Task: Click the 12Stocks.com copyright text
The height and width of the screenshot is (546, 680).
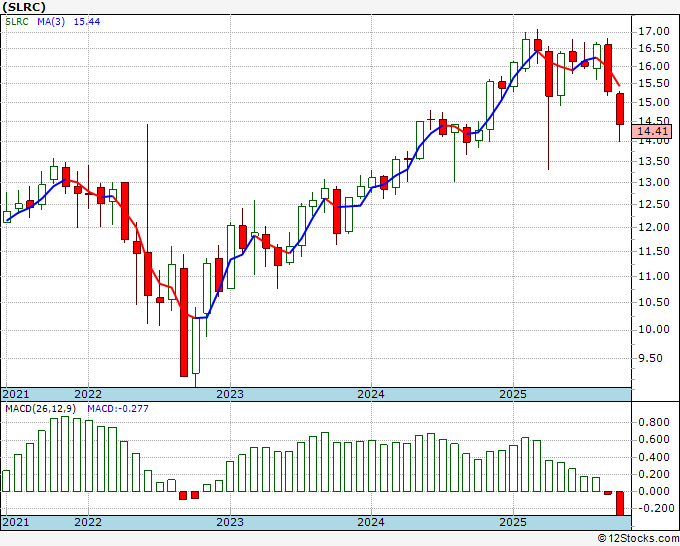Action: coord(638,539)
